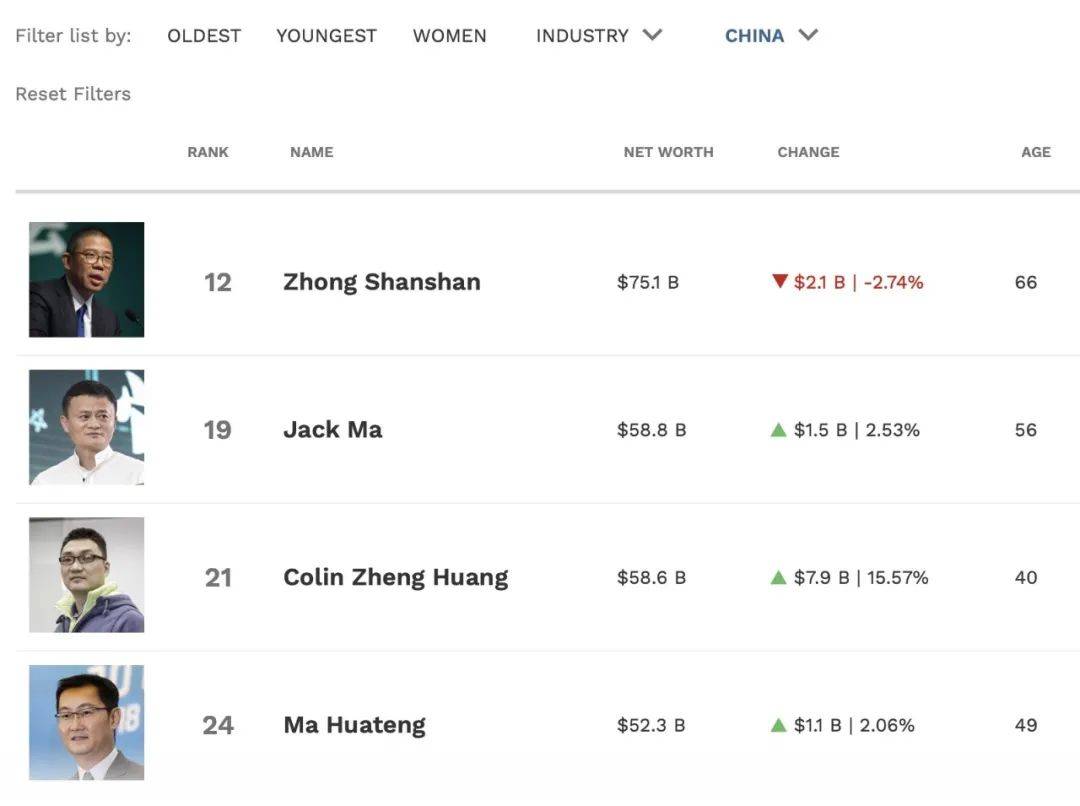Screen dimensions: 1080x806
Task: Sort by Net Worth column header
Action: coord(668,152)
